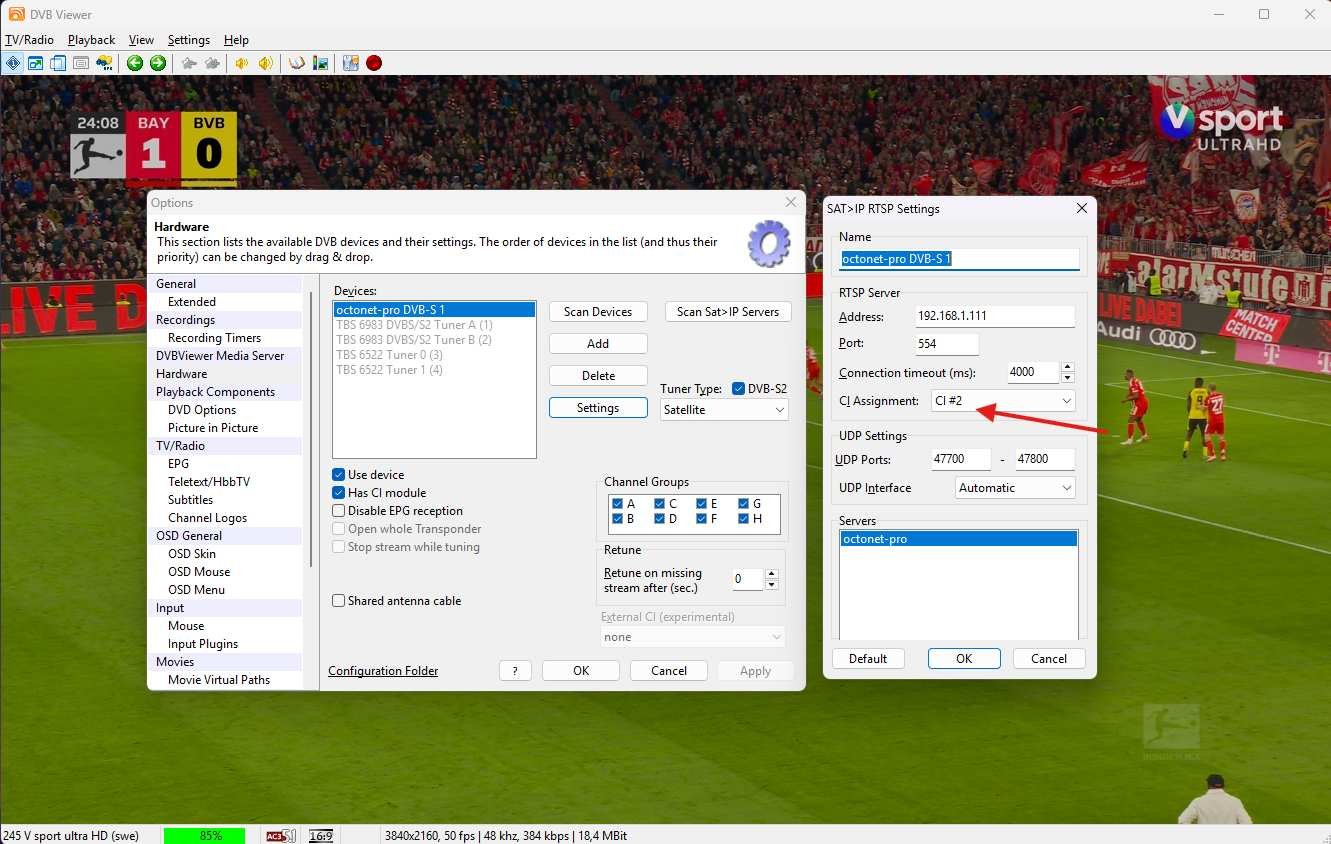1331x844 pixels.
Task: Enable Disable EPG reception option
Action: 339,511
